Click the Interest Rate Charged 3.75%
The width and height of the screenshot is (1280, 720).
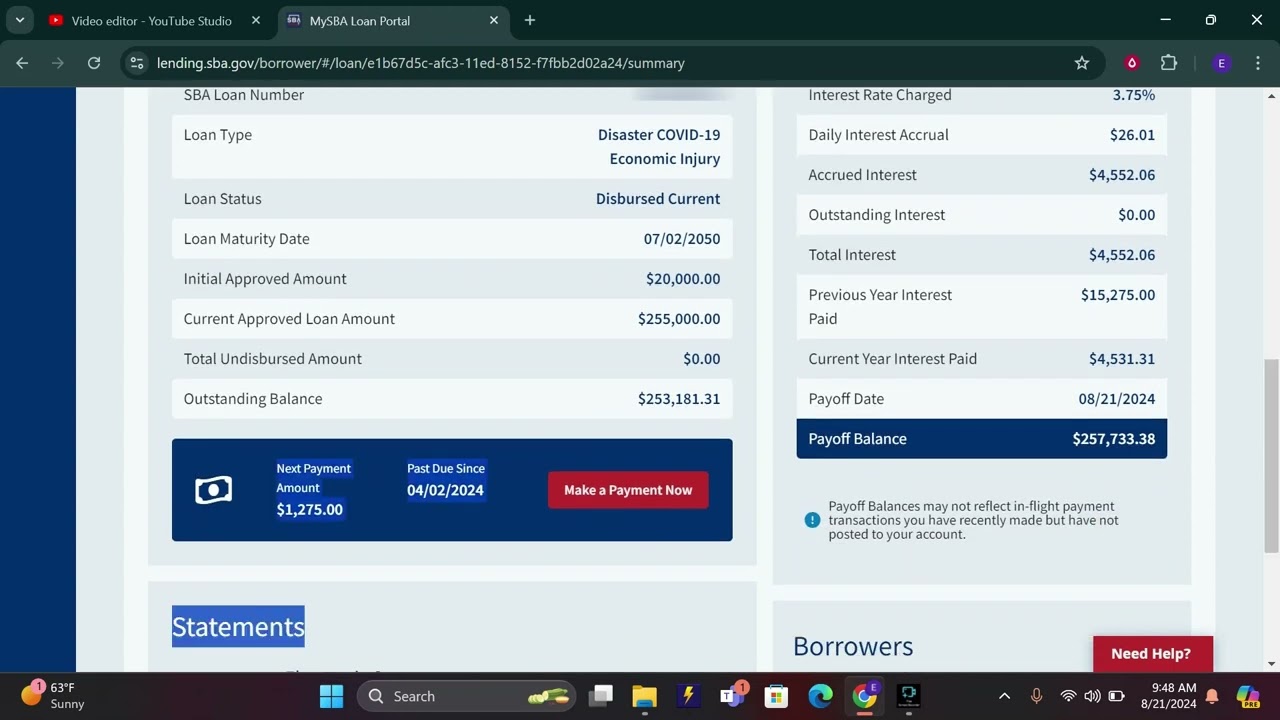point(1134,95)
